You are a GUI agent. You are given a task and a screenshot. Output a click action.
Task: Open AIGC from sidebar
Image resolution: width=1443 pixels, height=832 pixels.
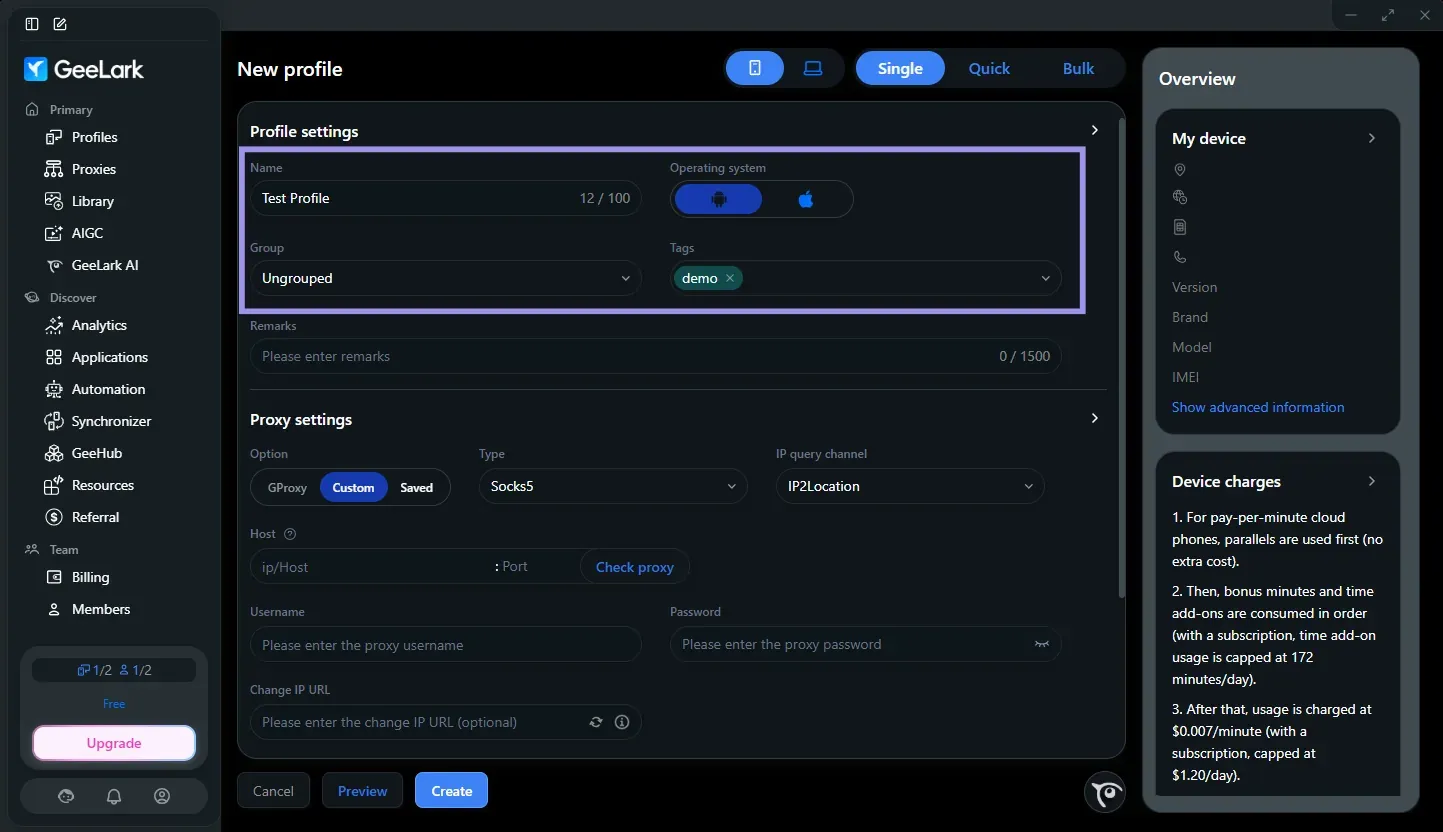[87, 233]
